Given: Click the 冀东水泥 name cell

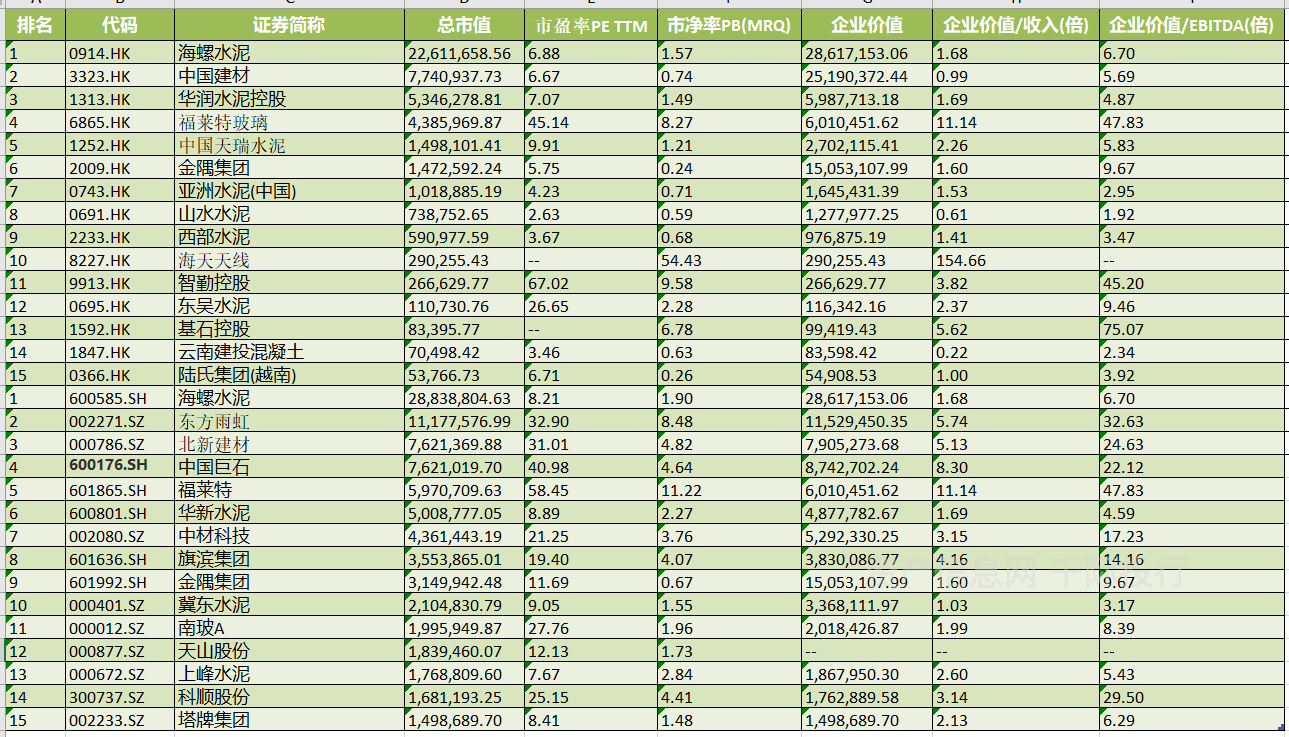Looking at the screenshot, I should [x=289, y=606].
